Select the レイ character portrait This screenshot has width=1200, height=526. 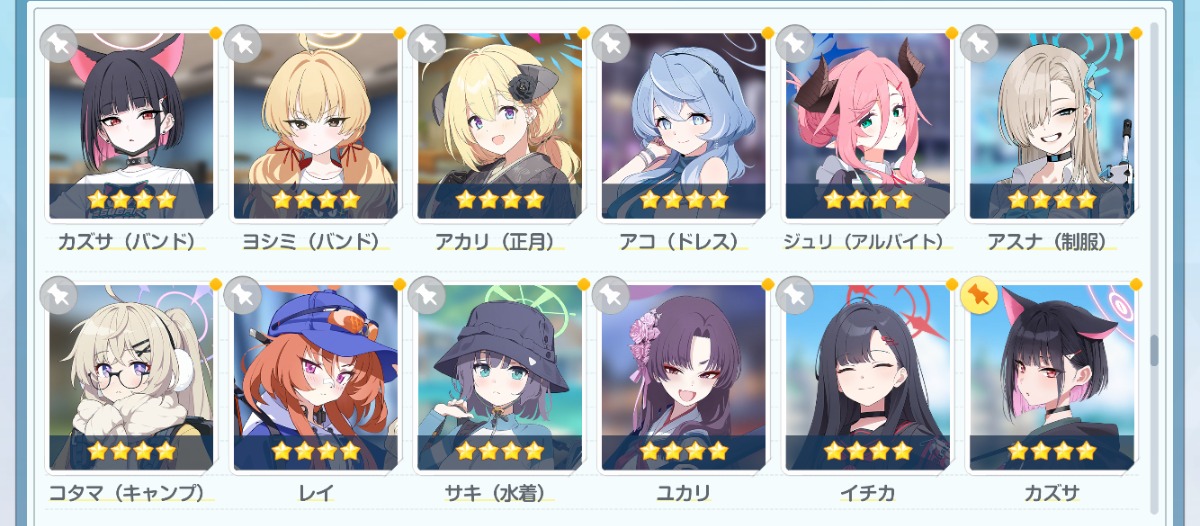(x=315, y=378)
